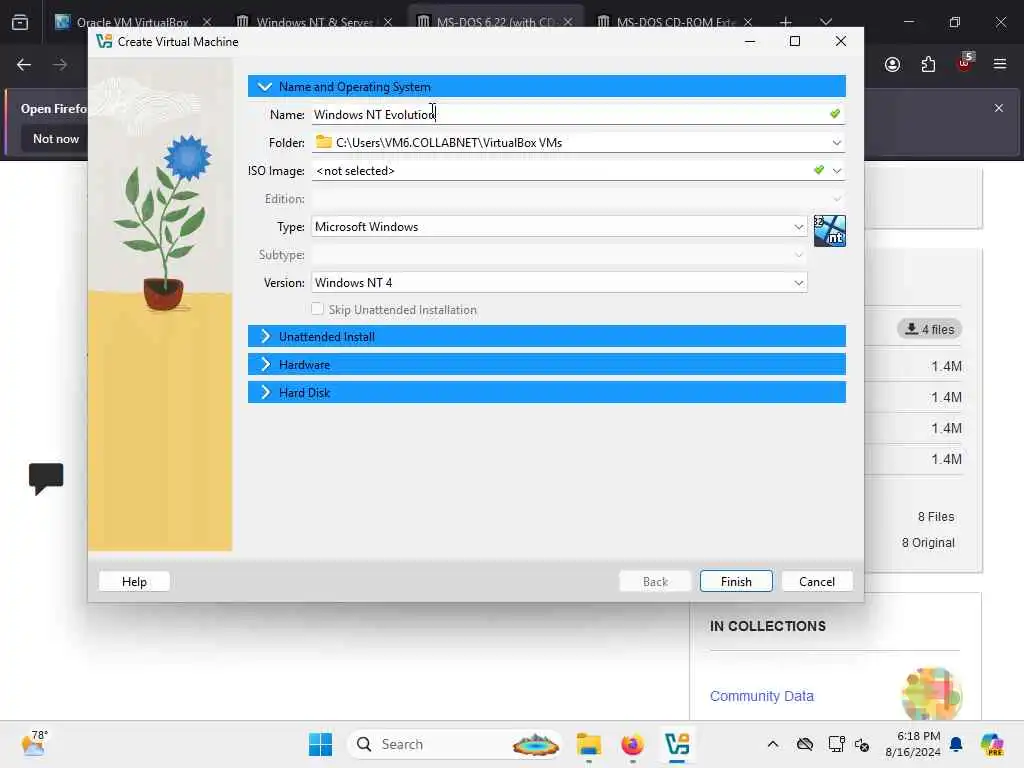Switch to MS-DOS CD-ROM Extension tab
Viewport: 1024px width, 768px height.
click(675, 22)
